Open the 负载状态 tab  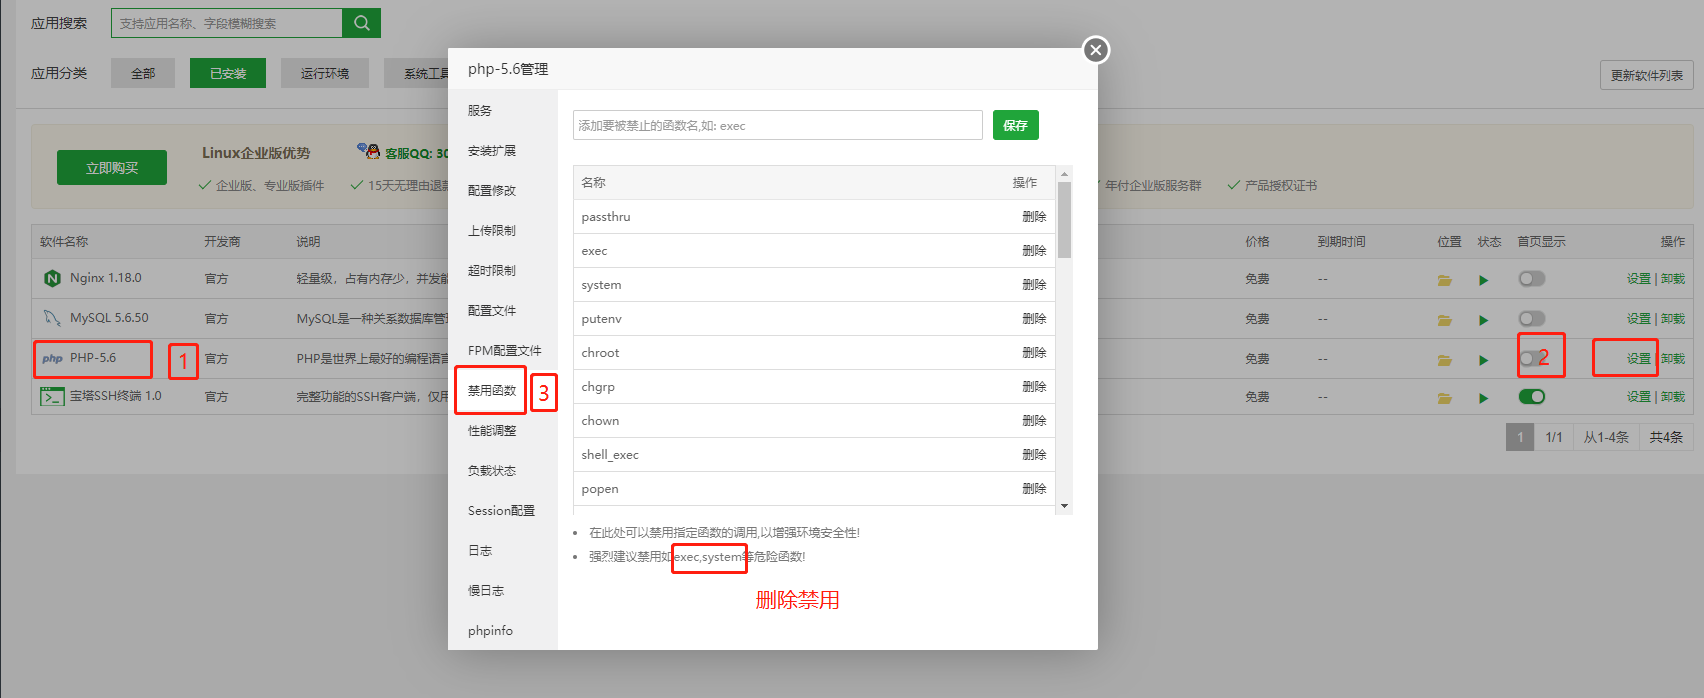(x=492, y=471)
